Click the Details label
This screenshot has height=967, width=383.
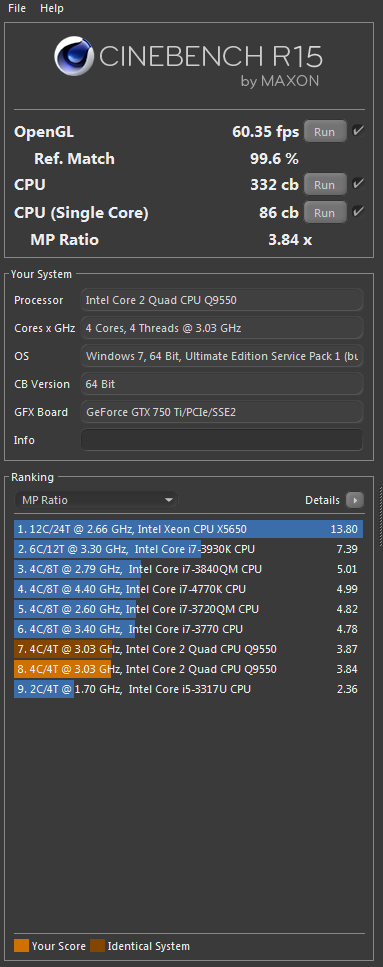point(323,500)
